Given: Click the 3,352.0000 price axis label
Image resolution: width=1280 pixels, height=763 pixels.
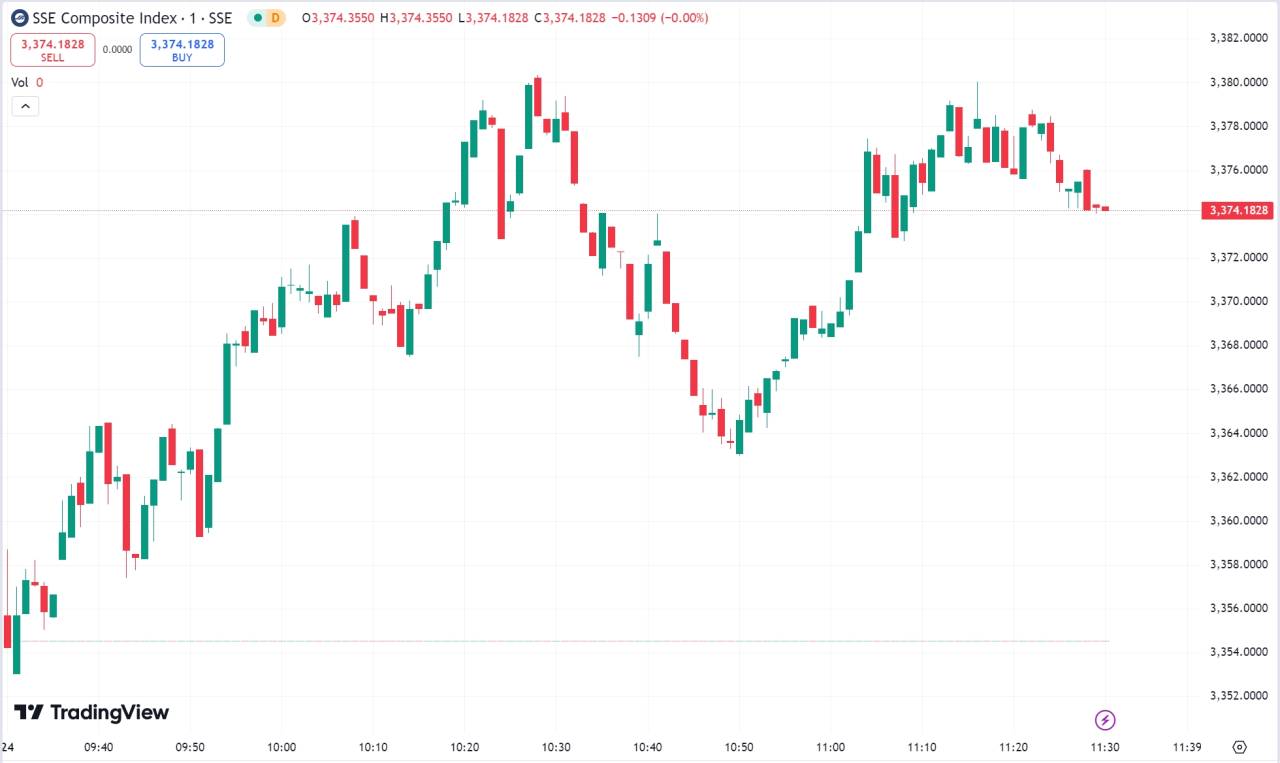Looking at the screenshot, I should point(1238,695).
